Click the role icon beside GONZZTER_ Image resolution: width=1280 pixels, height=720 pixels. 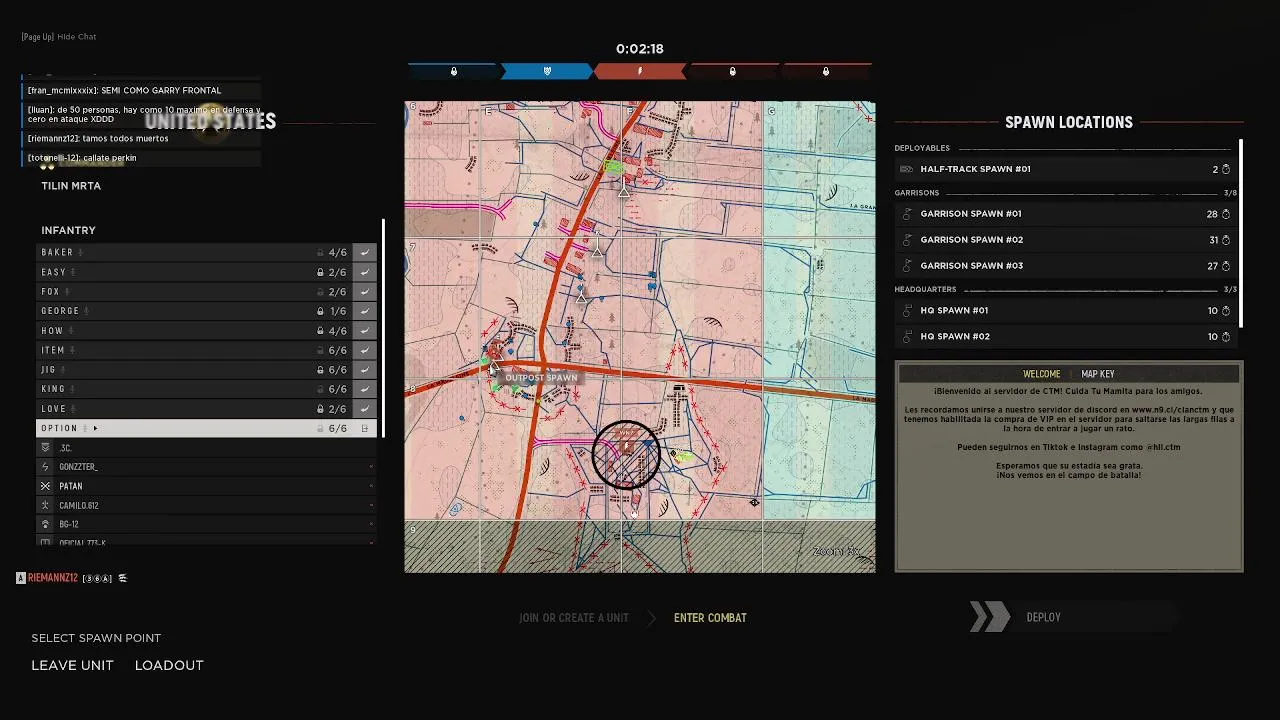[x=45, y=467]
